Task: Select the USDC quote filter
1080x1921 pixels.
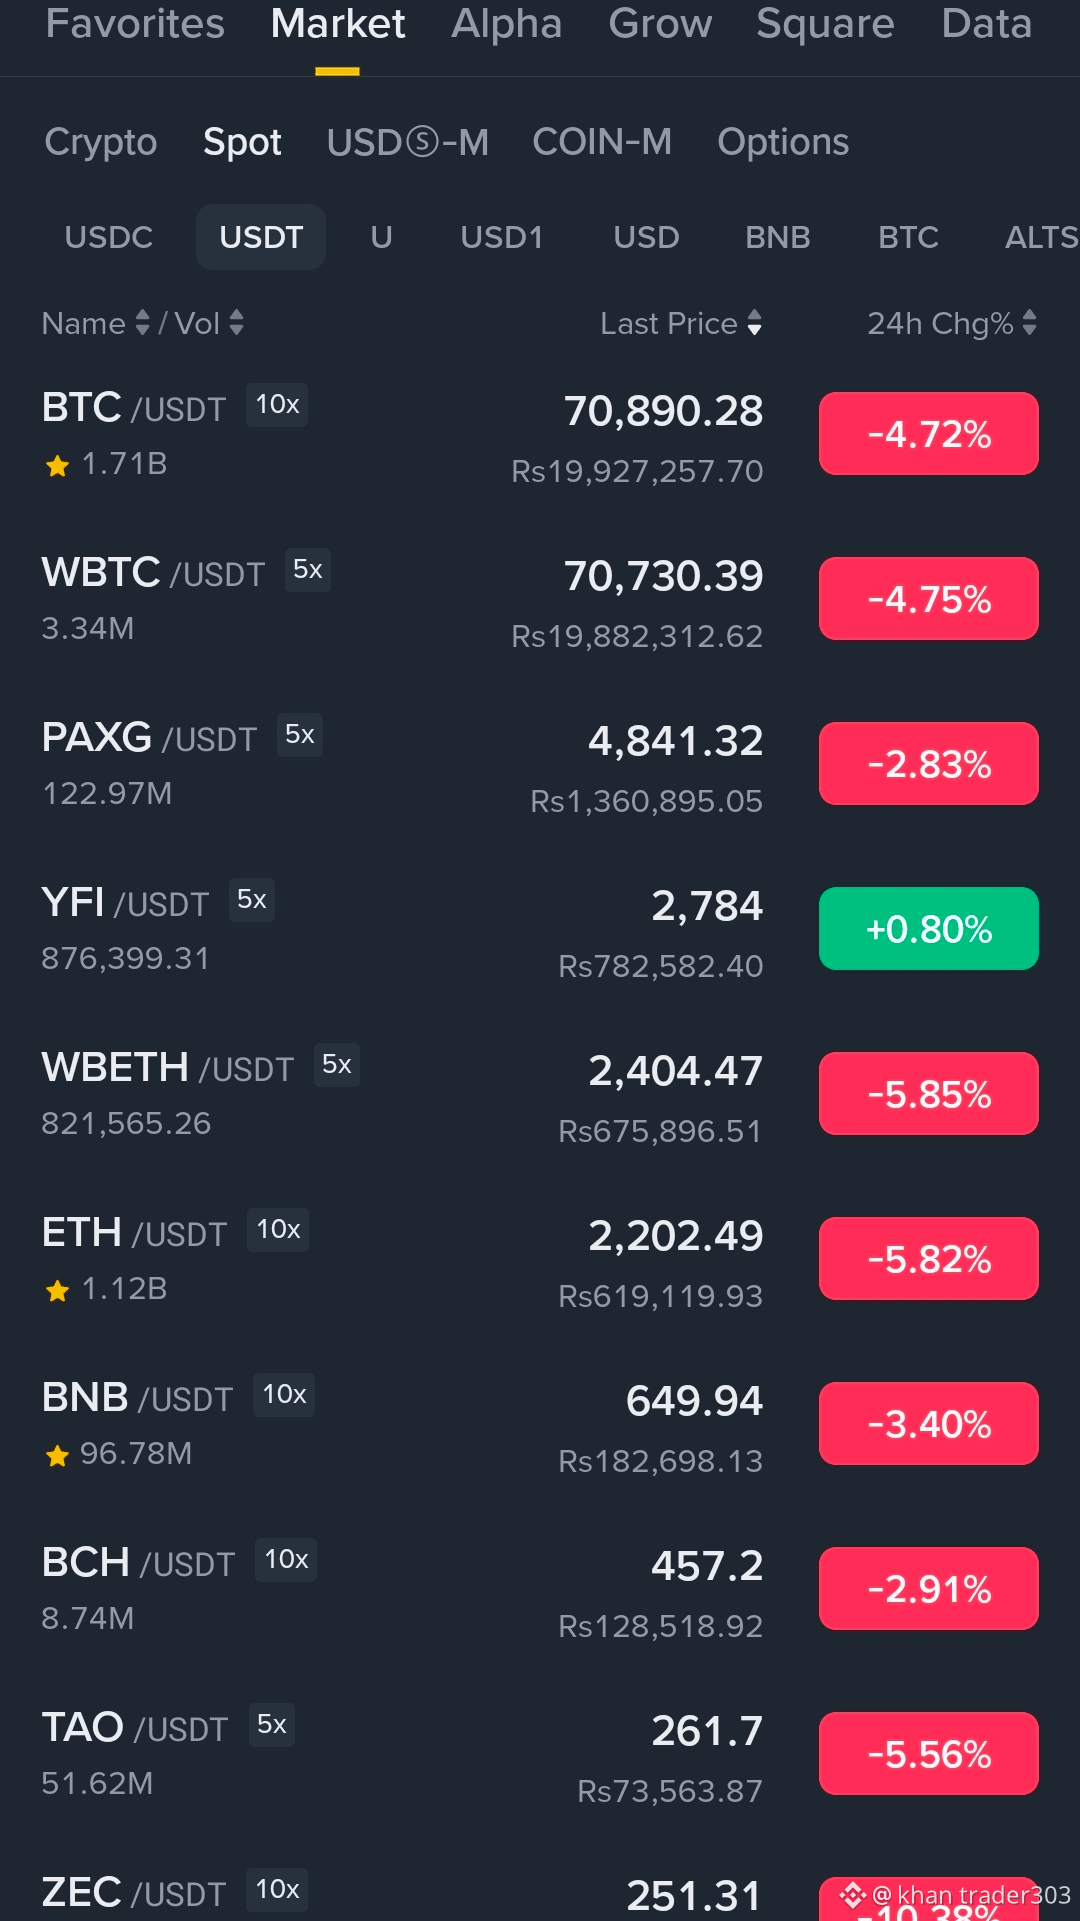Action: (108, 237)
